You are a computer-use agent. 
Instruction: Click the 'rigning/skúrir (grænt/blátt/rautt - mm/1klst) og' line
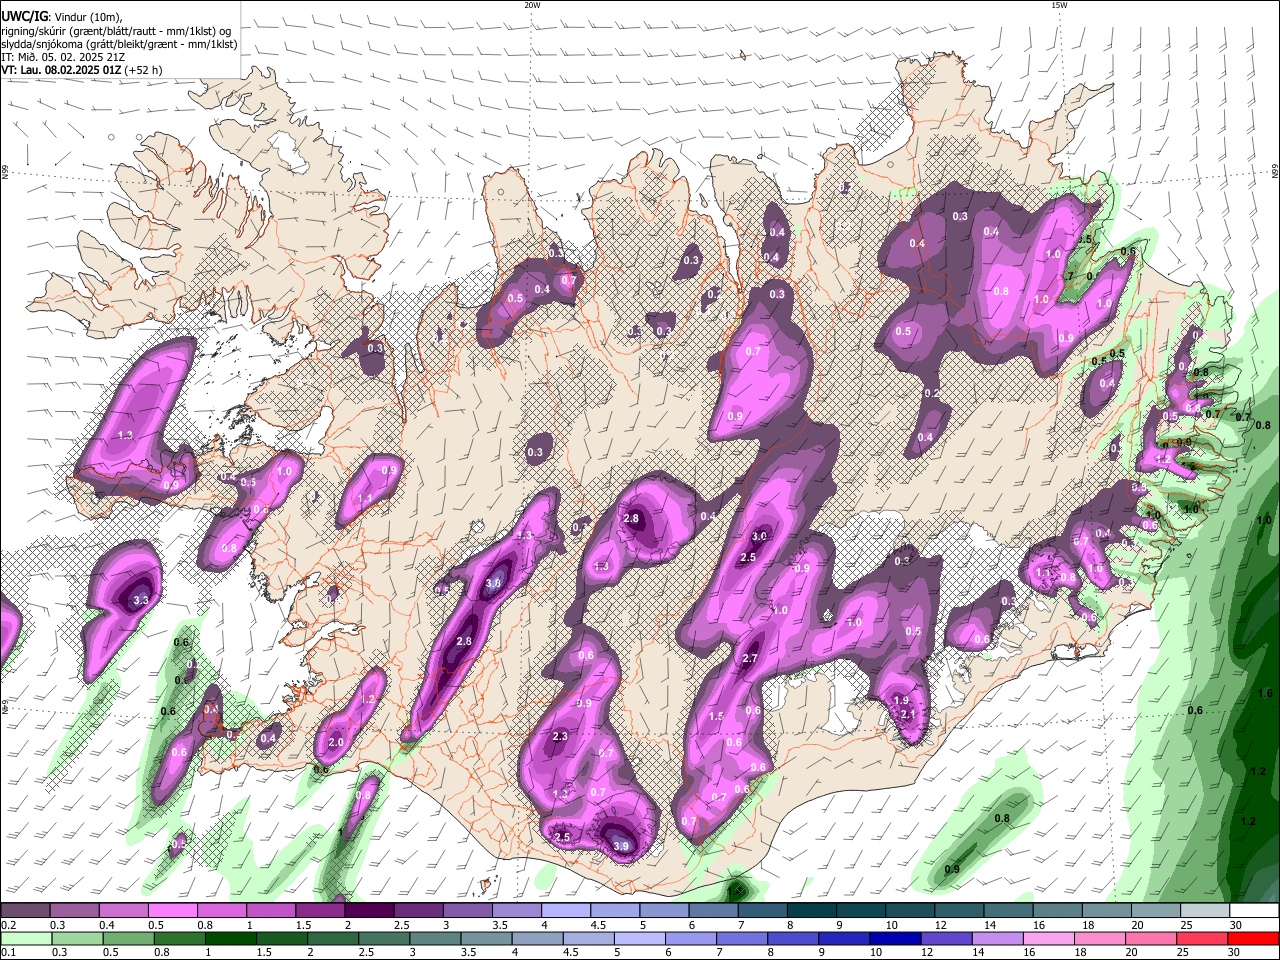pos(116,31)
